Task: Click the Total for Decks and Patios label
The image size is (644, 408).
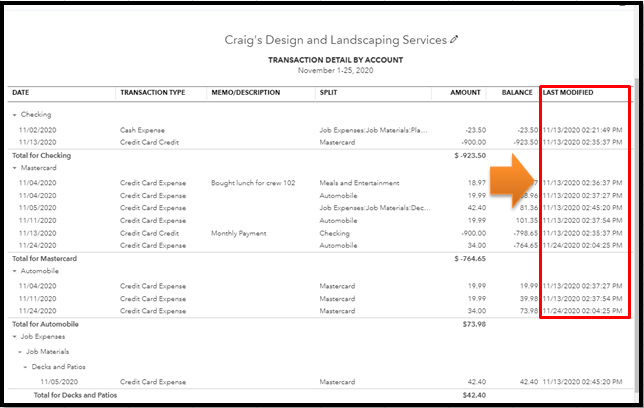Action: click(75, 395)
